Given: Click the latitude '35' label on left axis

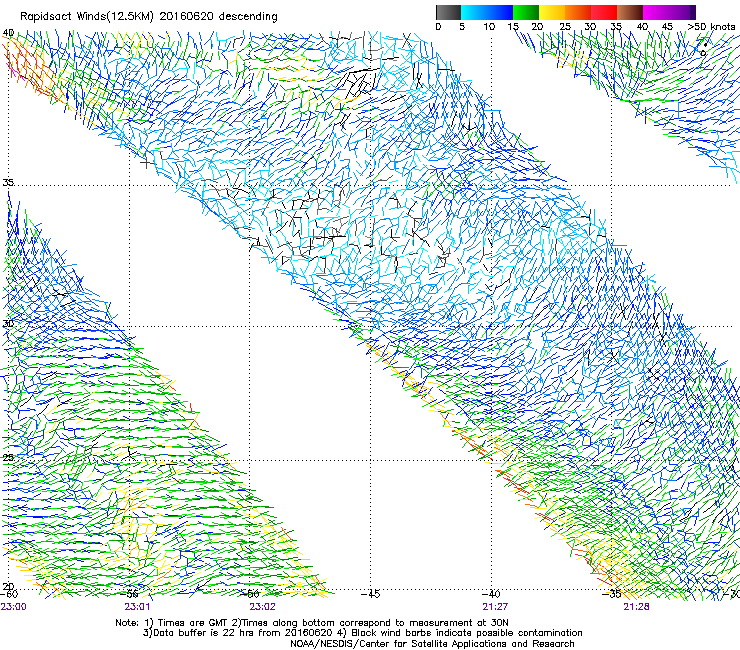Looking at the screenshot, I should 8,182.
